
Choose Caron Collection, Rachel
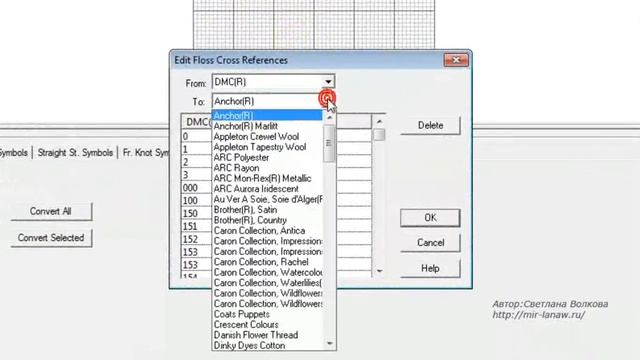pos(267,262)
